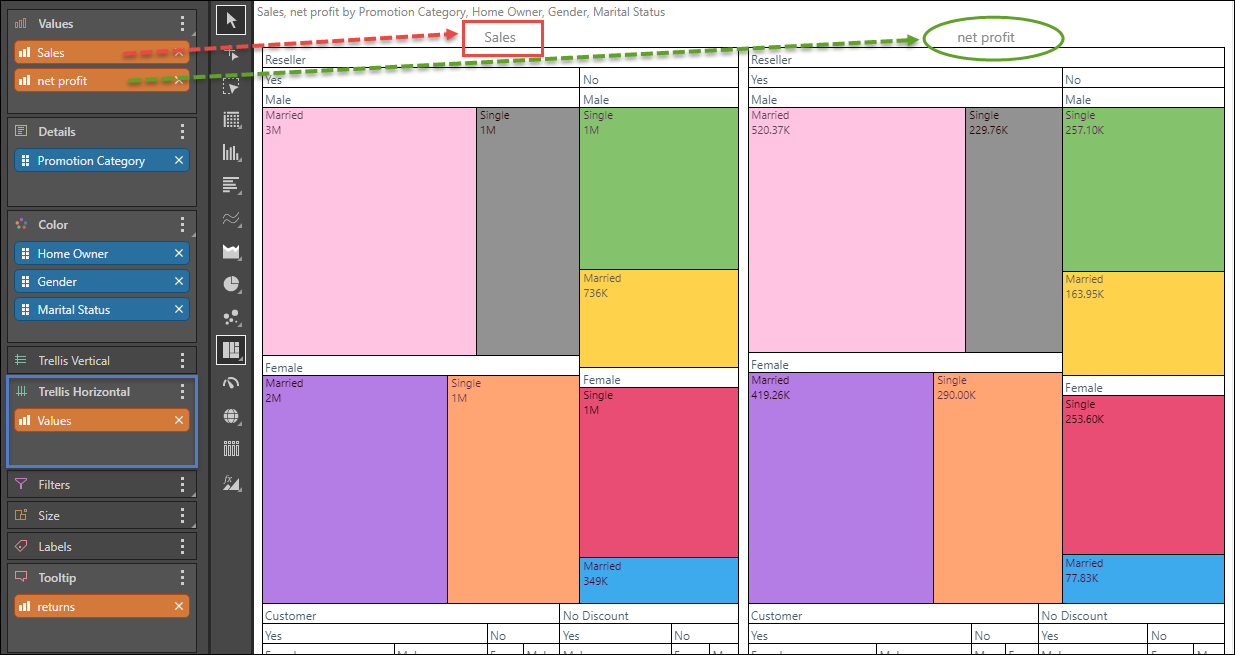Choose the column chart visualization icon
1235x655 pixels.
232,153
